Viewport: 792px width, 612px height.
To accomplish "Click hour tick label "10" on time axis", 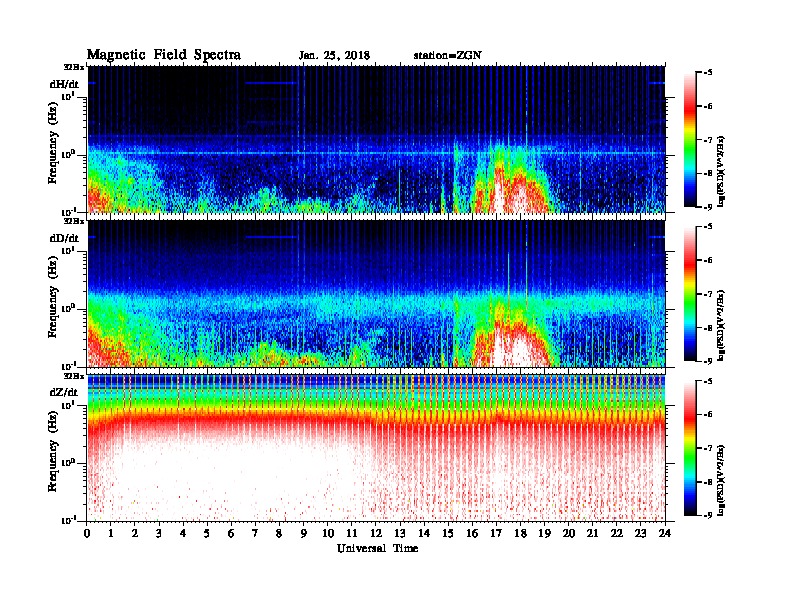I will coord(328,533).
